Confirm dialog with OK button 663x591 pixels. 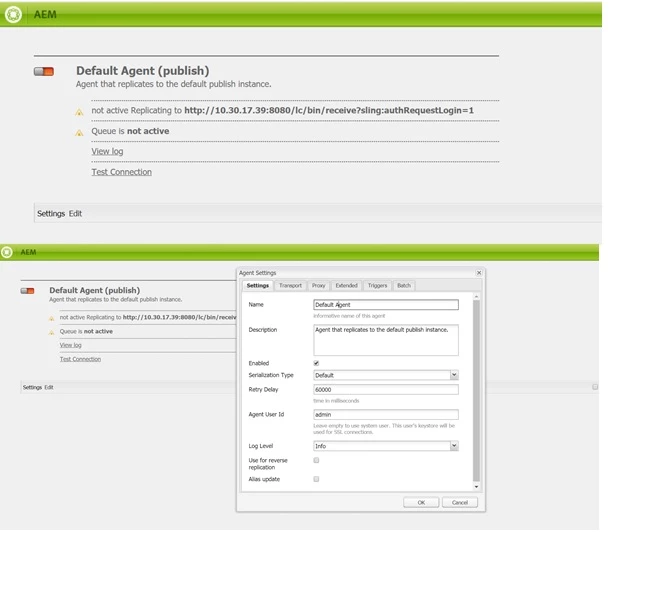click(421, 503)
